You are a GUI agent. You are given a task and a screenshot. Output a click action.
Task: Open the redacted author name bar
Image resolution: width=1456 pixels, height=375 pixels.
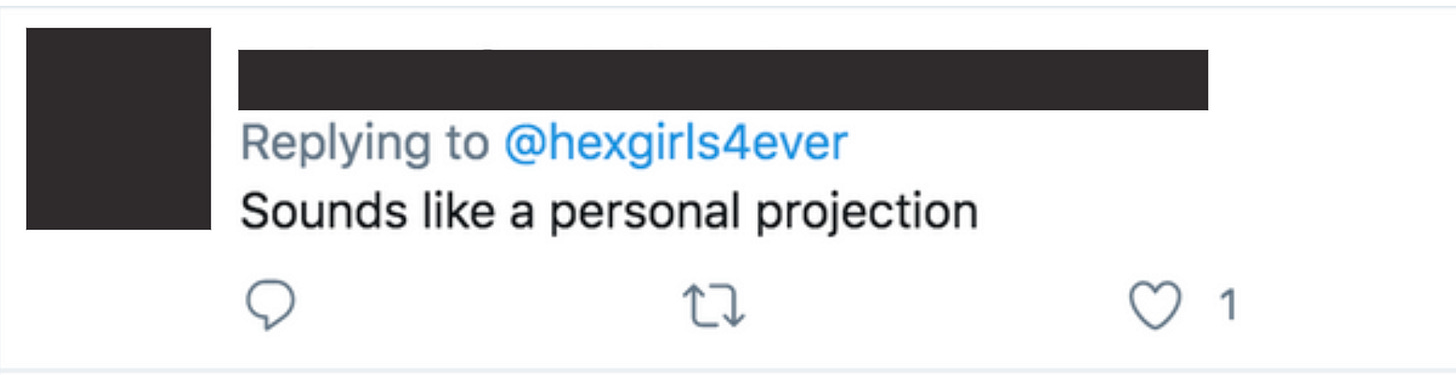tap(723, 79)
